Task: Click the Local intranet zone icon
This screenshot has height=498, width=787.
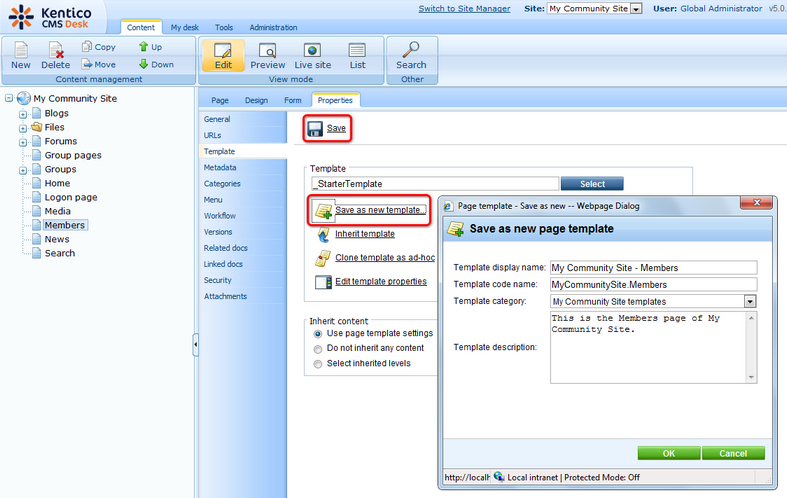Action: click(x=498, y=476)
